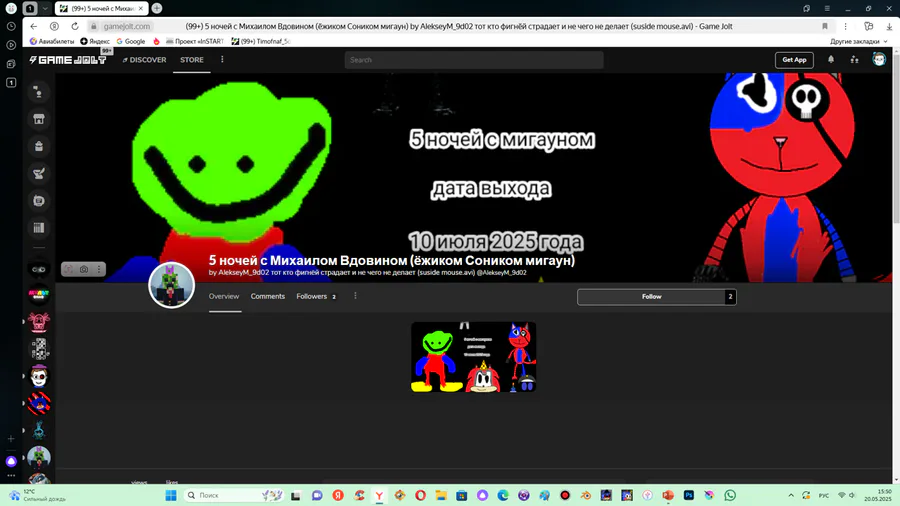Viewport: 900px width, 506px height.
Task: Open the Discover page
Action: (144, 60)
